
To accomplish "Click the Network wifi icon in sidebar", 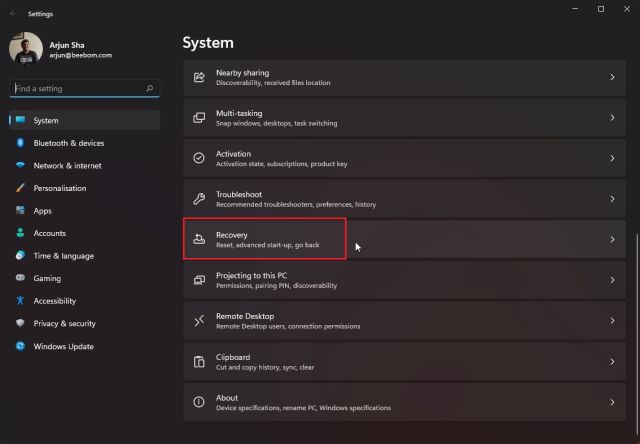I will coord(20,165).
